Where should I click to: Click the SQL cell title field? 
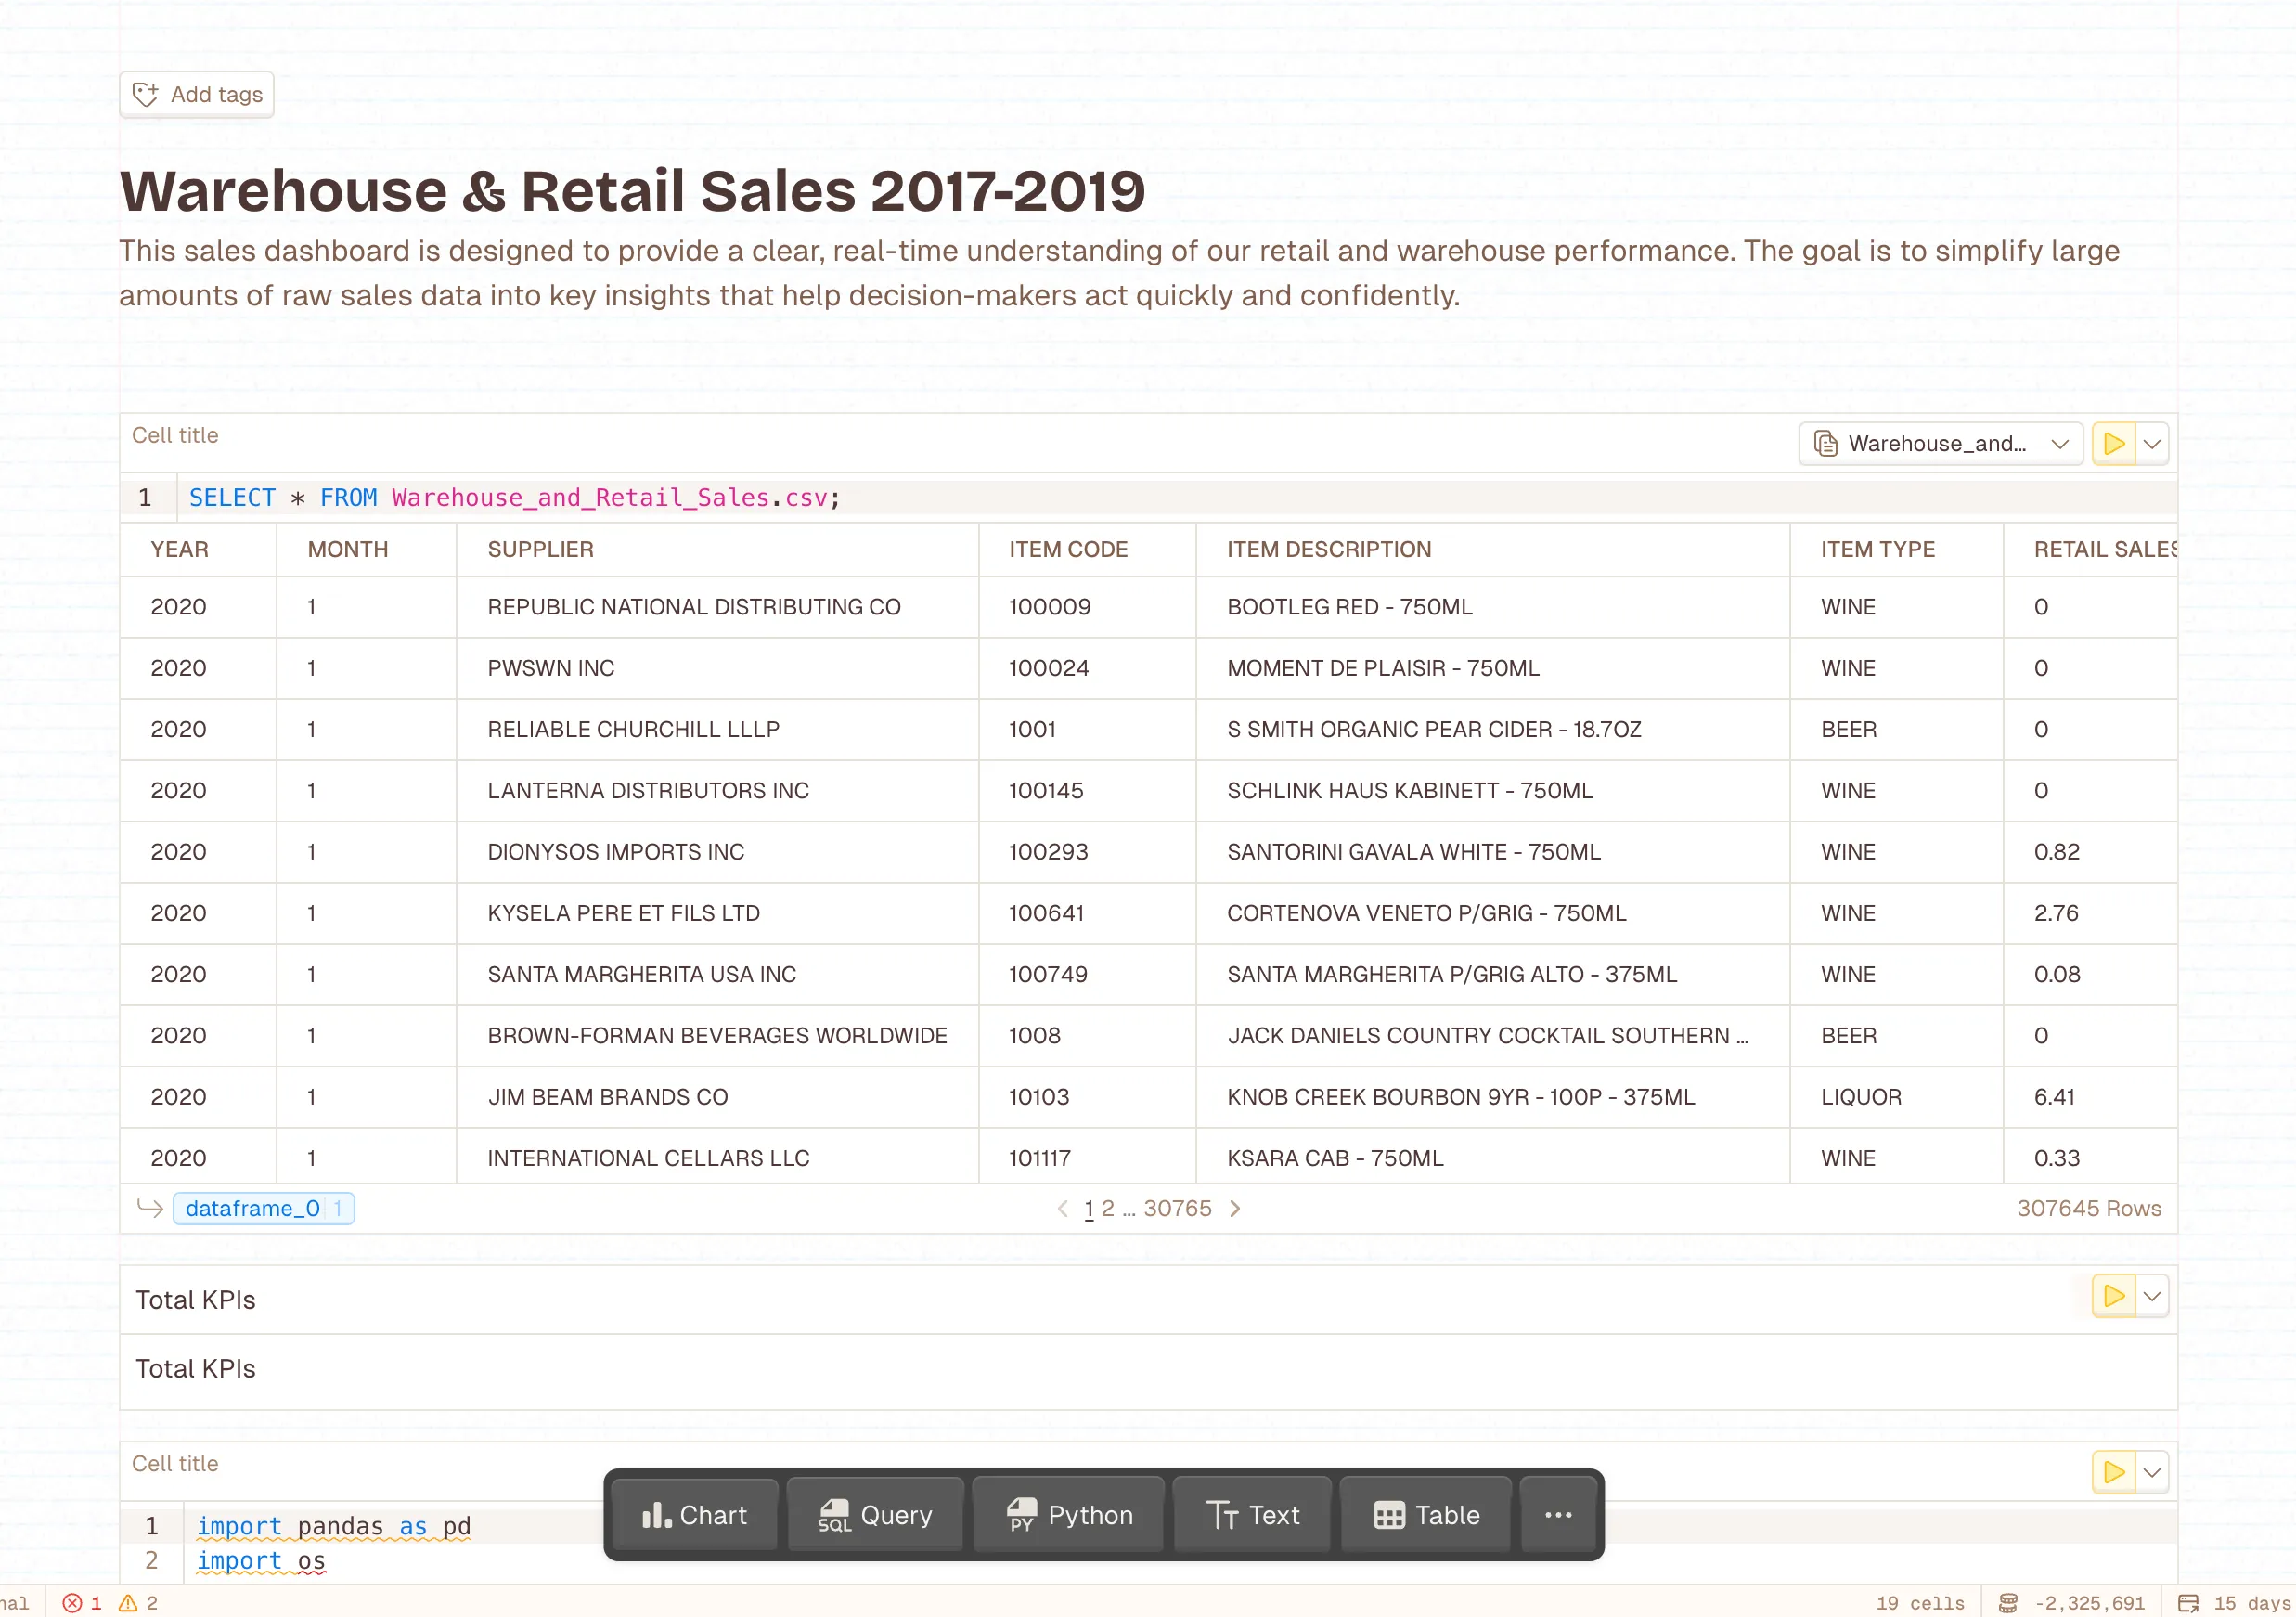coord(176,435)
